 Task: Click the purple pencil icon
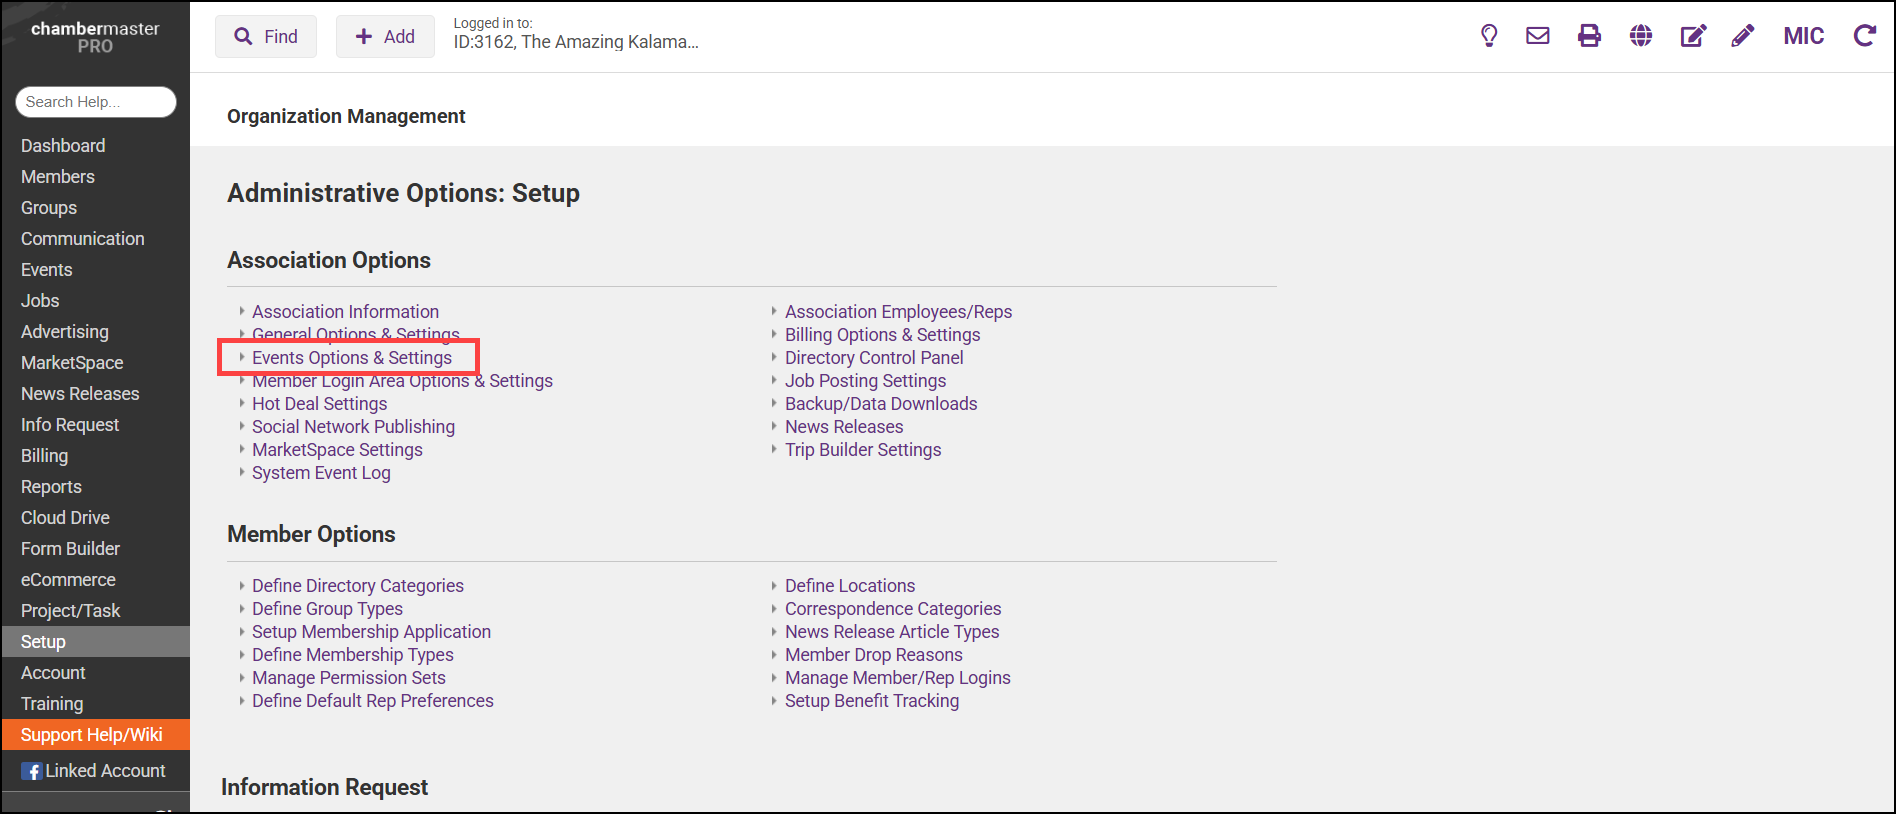[x=1743, y=36]
